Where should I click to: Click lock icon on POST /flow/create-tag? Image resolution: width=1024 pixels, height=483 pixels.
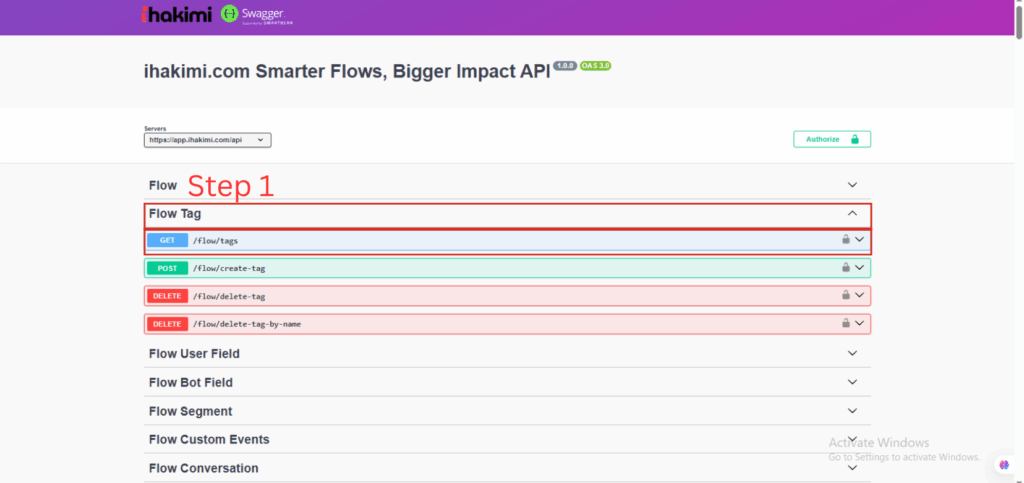pyautogui.click(x=845, y=268)
